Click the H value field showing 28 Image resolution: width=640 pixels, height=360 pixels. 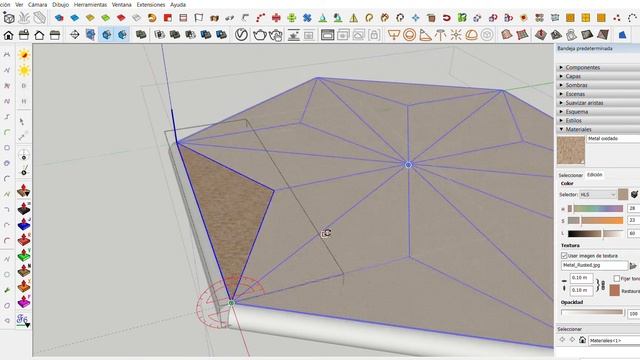(x=633, y=208)
